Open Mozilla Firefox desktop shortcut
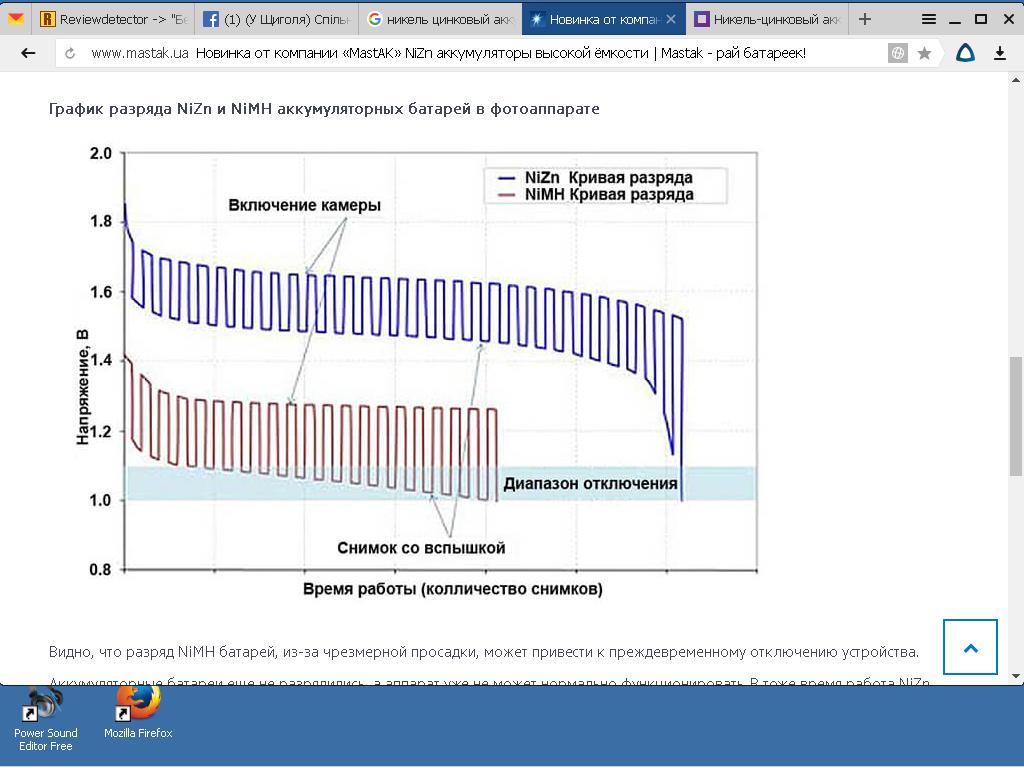The height and width of the screenshot is (768, 1024). (138, 712)
